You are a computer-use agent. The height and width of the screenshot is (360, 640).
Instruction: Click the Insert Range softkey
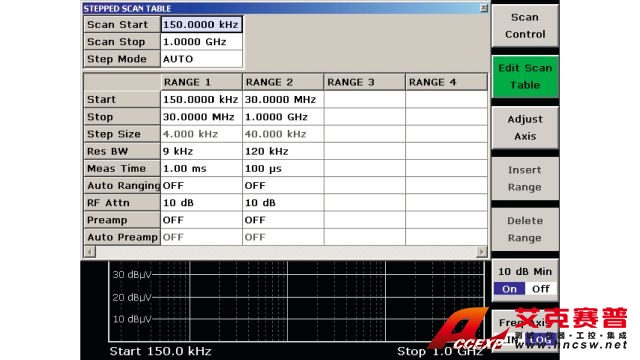525,178
